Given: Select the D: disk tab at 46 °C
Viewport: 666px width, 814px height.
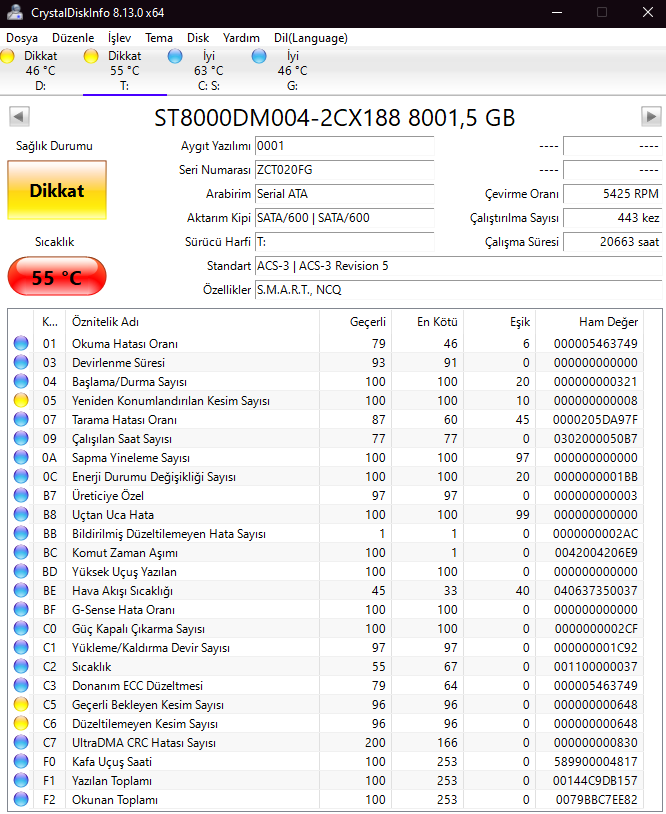Looking at the screenshot, I should (40, 71).
